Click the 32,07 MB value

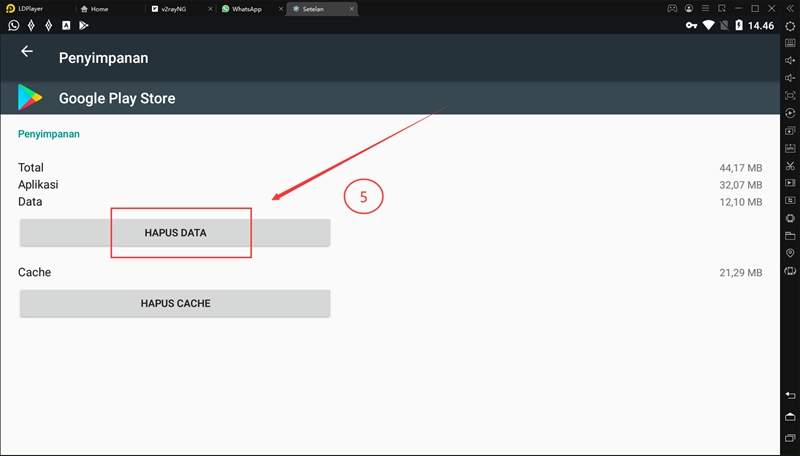point(740,185)
